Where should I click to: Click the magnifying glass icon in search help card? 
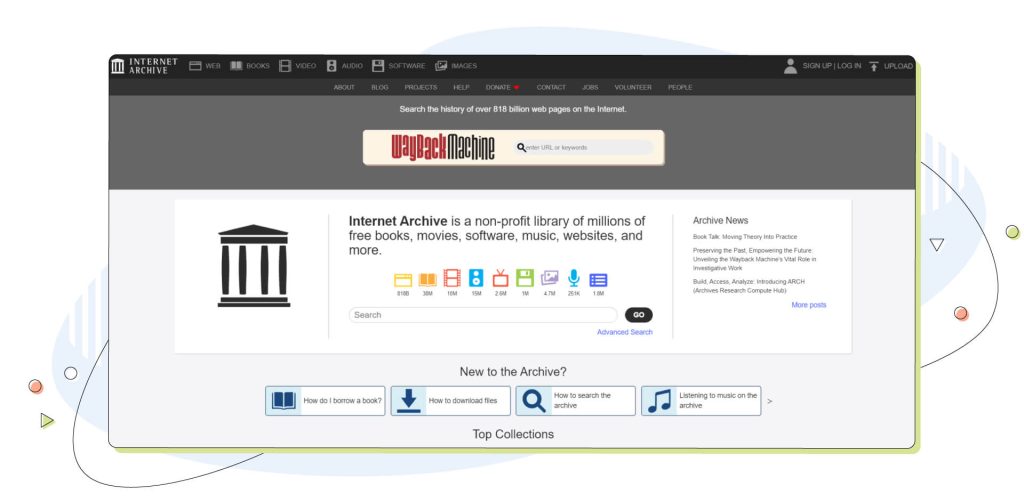click(534, 400)
